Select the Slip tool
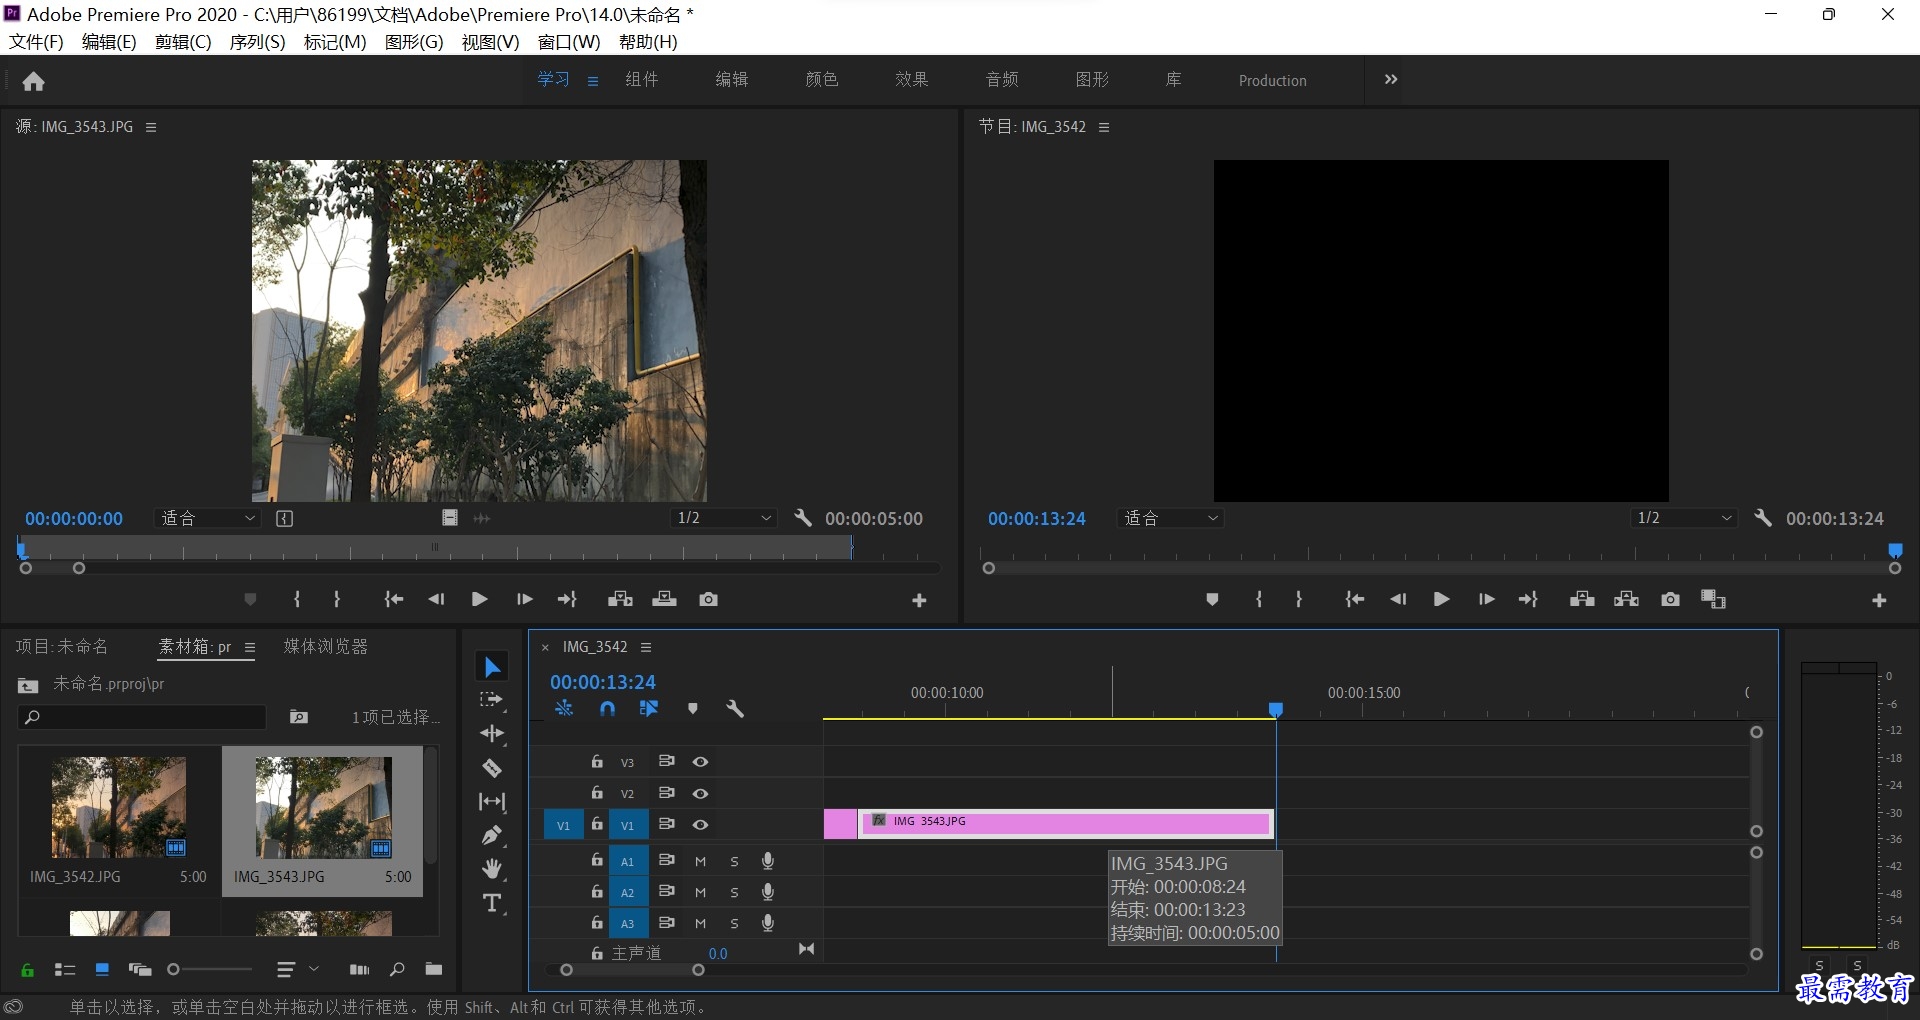This screenshot has width=1920, height=1020. click(x=492, y=801)
